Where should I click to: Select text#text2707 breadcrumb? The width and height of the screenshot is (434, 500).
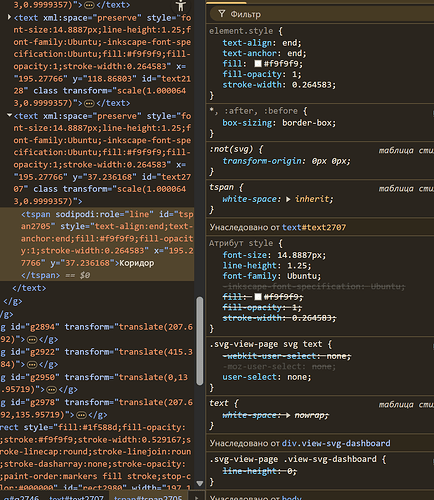point(77,497)
